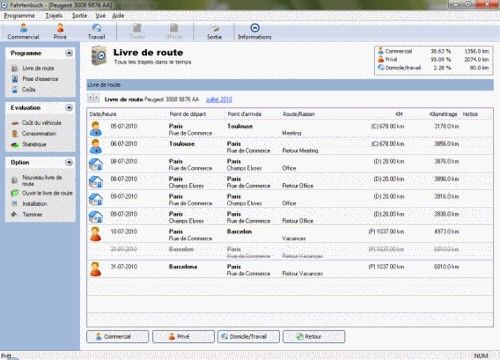
Task: Open Coût du véhicule evaluation
Action: point(42,123)
